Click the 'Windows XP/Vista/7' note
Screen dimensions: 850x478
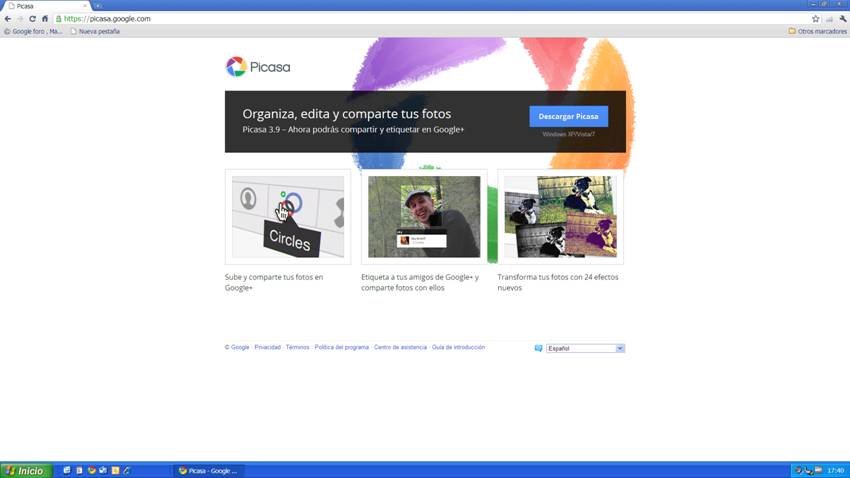pyautogui.click(x=569, y=134)
